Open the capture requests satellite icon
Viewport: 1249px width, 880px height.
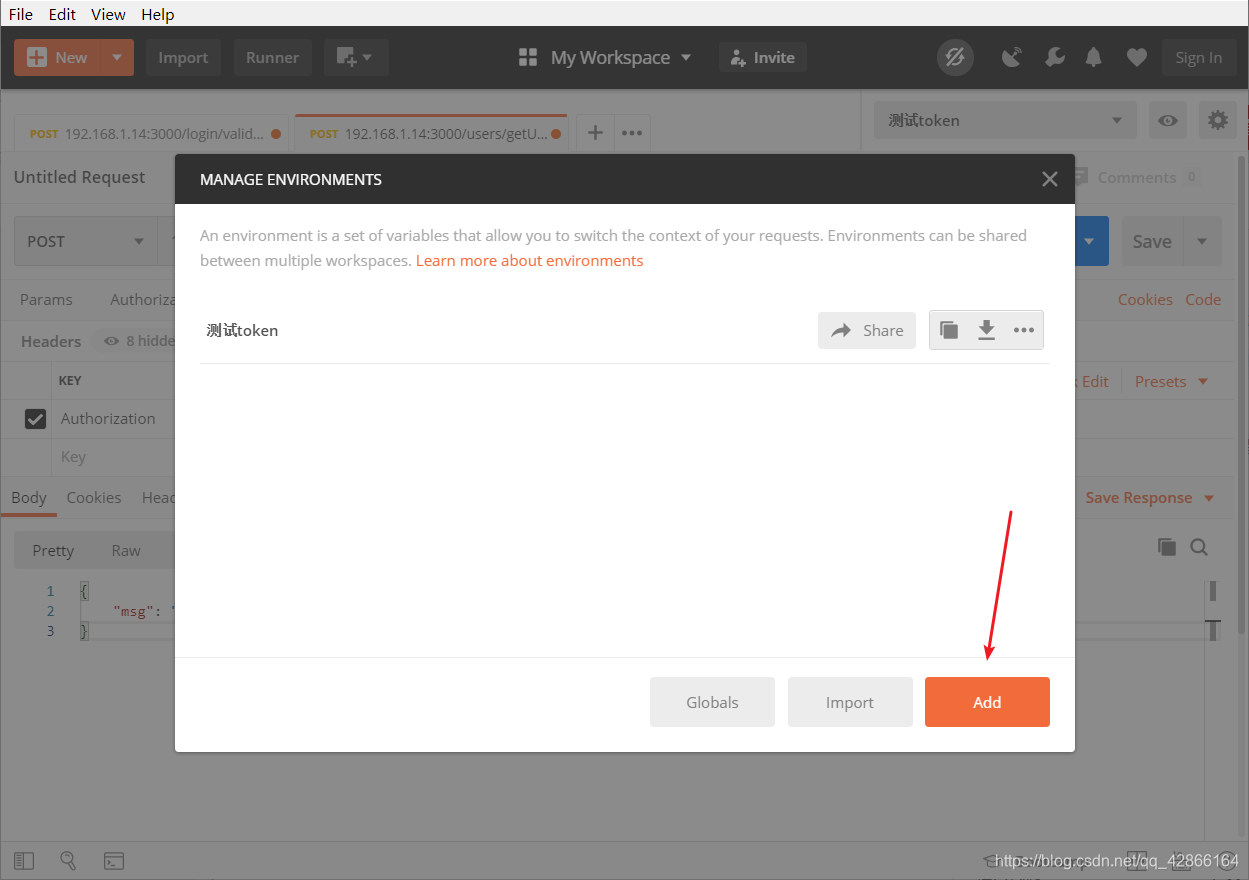pyautogui.click(x=1012, y=58)
